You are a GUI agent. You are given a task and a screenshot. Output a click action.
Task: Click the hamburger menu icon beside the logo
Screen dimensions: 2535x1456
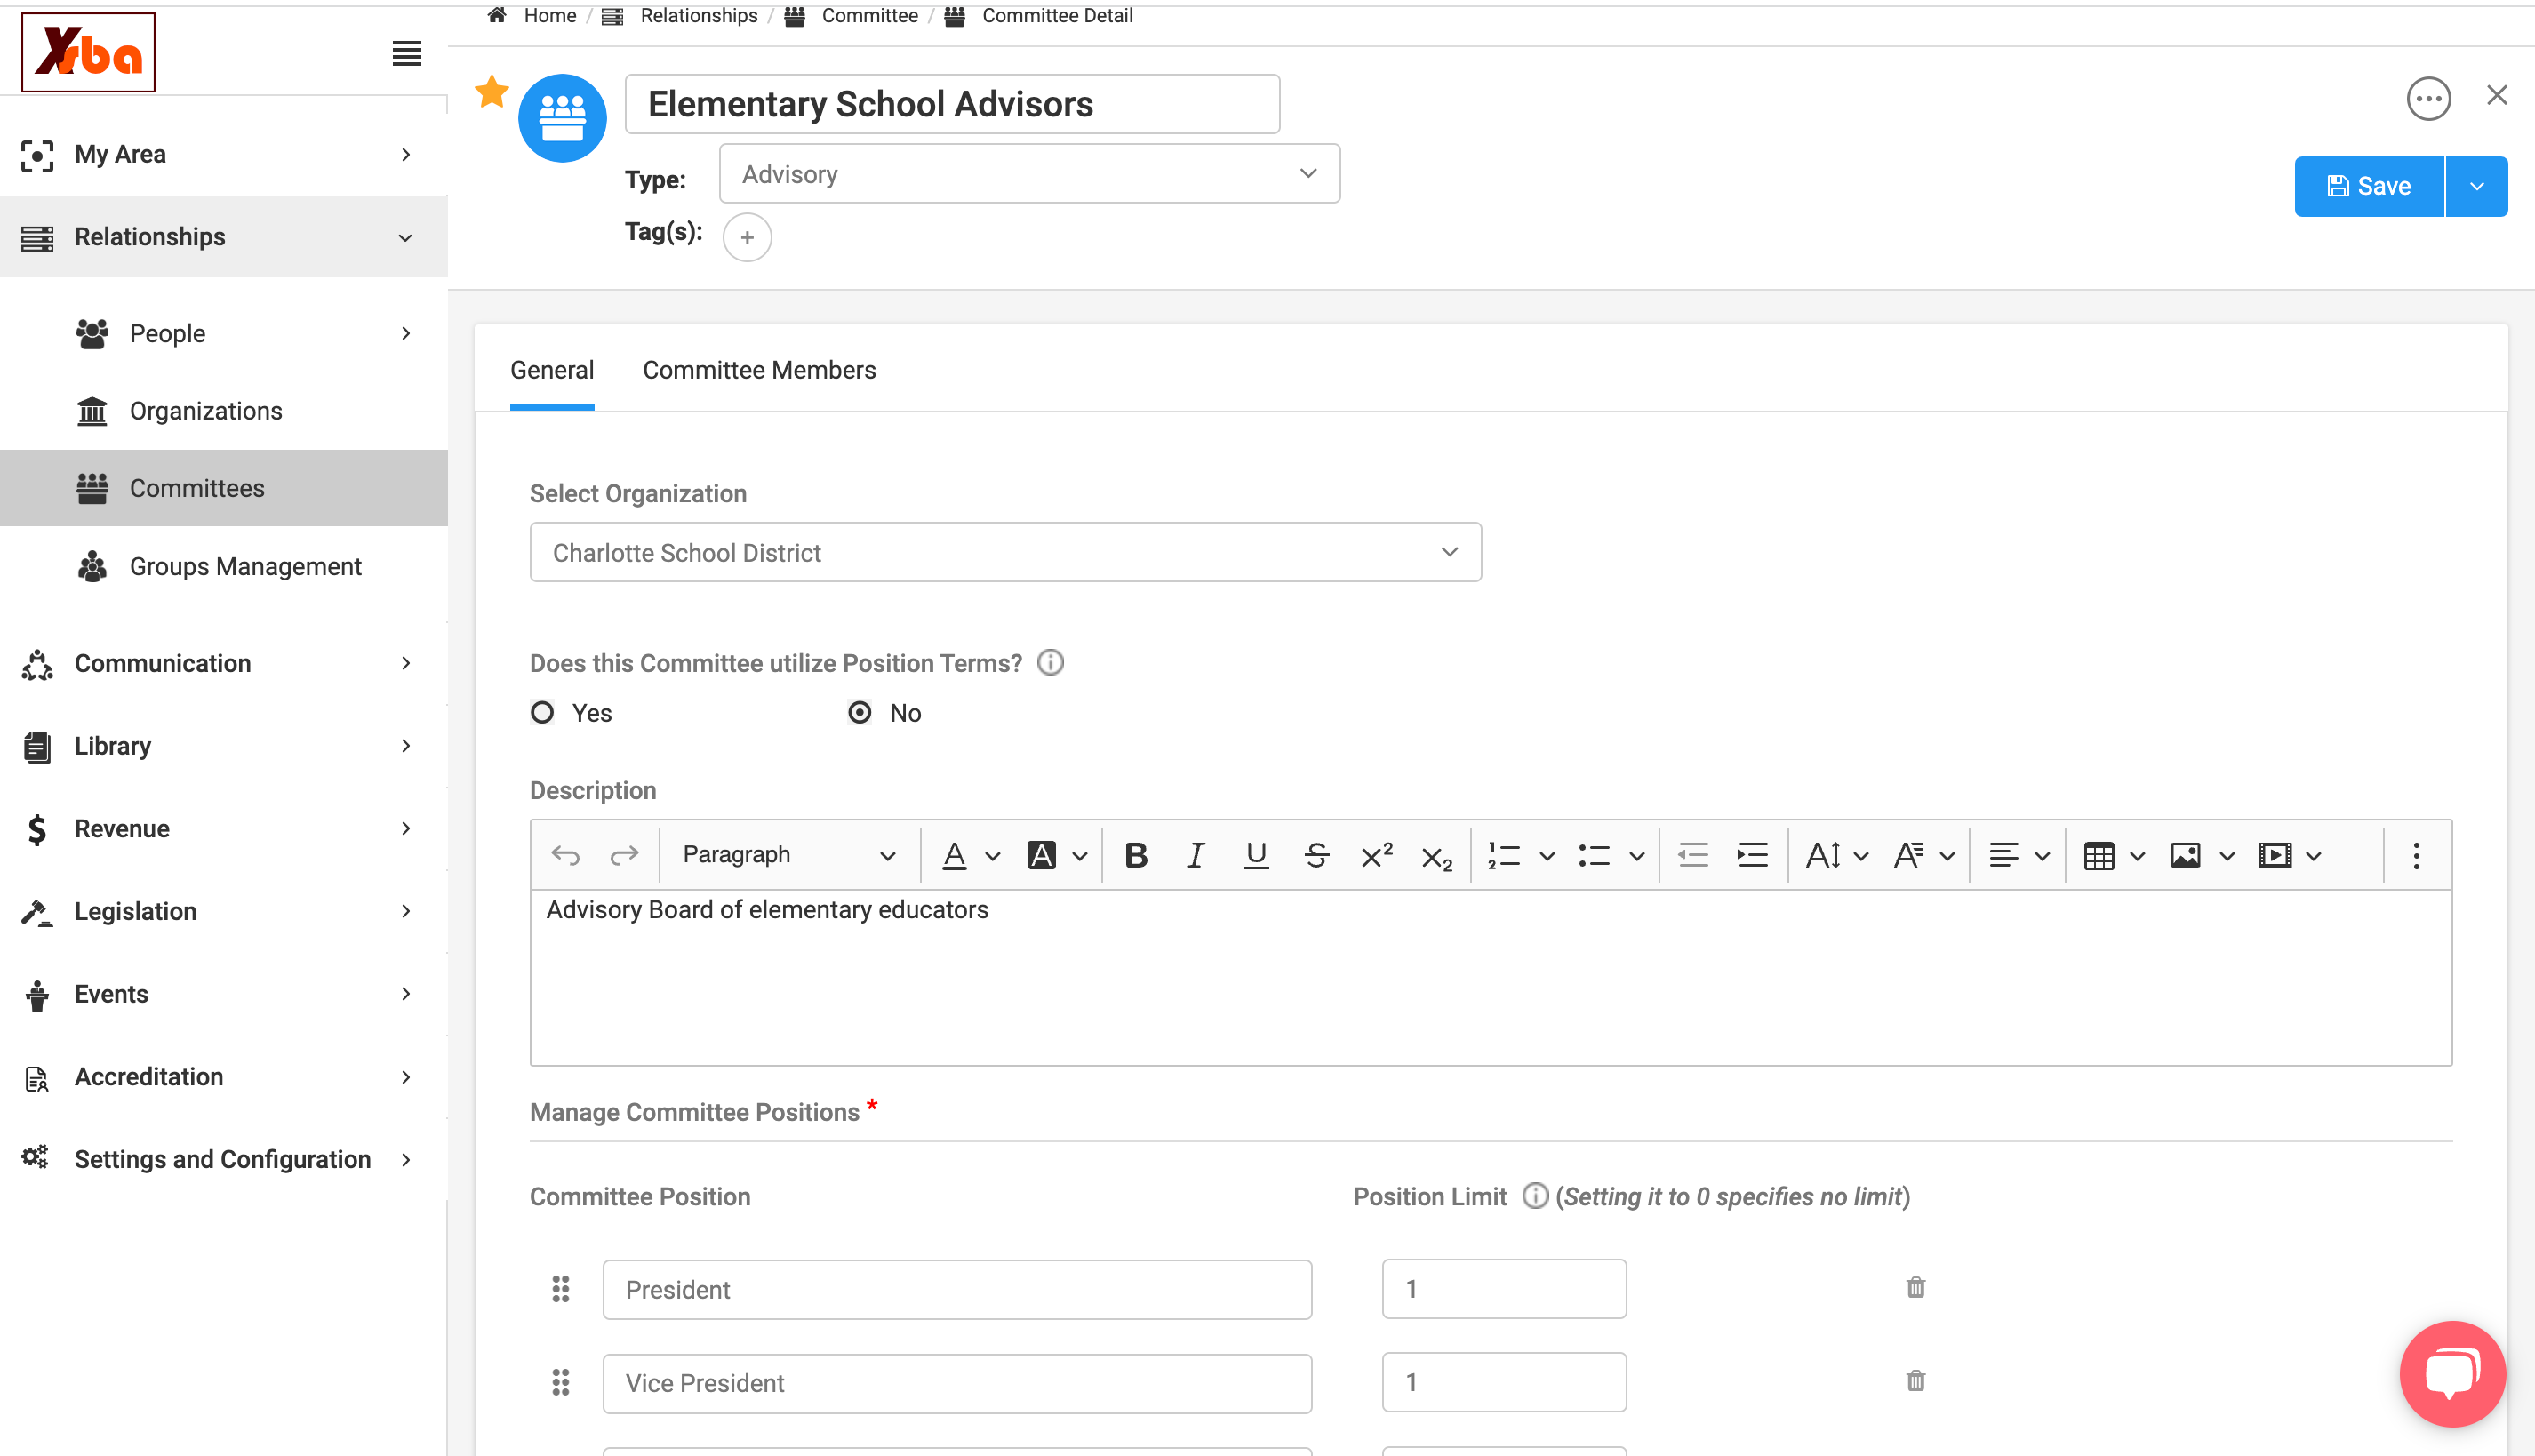(406, 53)
